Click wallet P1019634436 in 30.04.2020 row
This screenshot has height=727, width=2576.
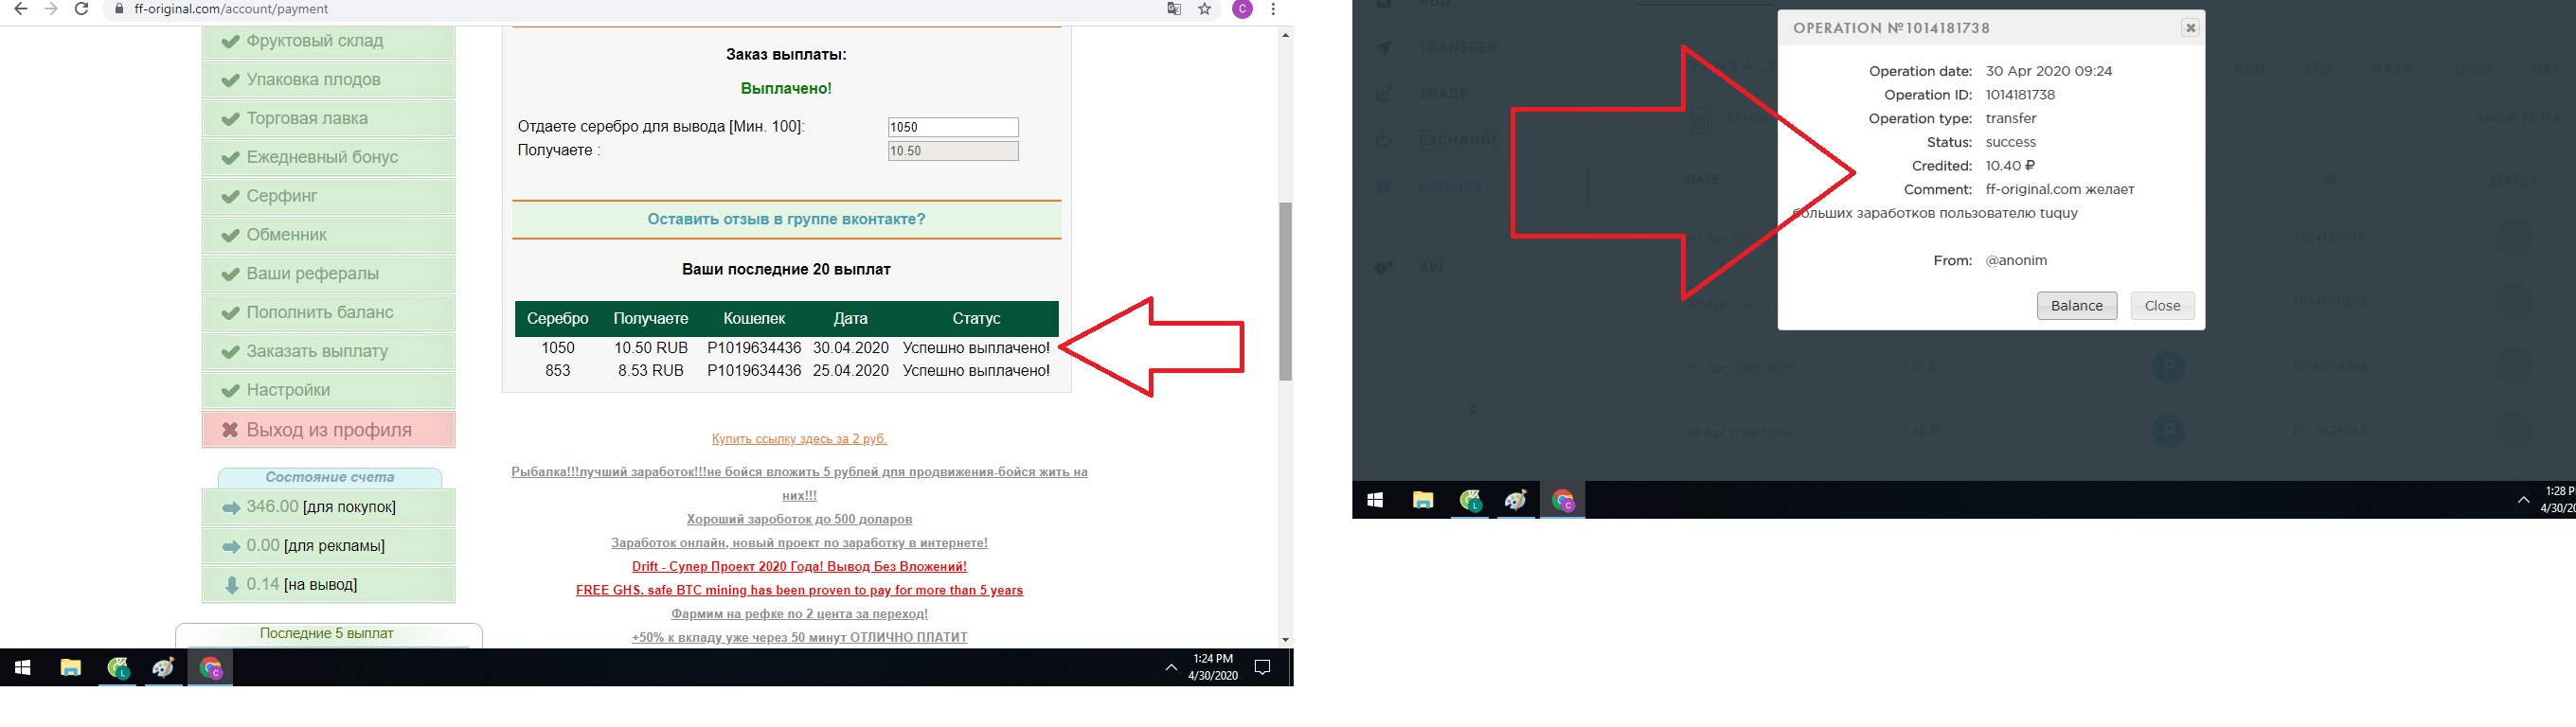click(754, 348)
